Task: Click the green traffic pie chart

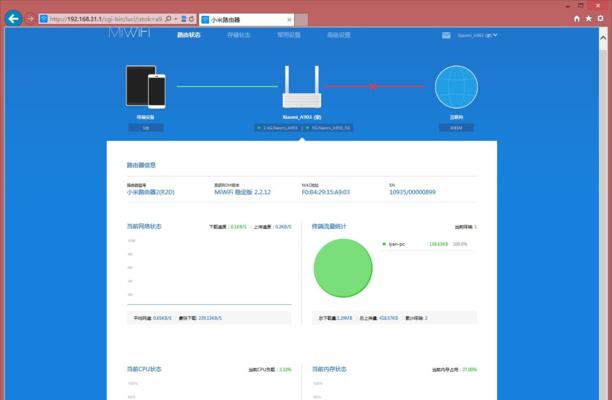Action: click(343, 268)
